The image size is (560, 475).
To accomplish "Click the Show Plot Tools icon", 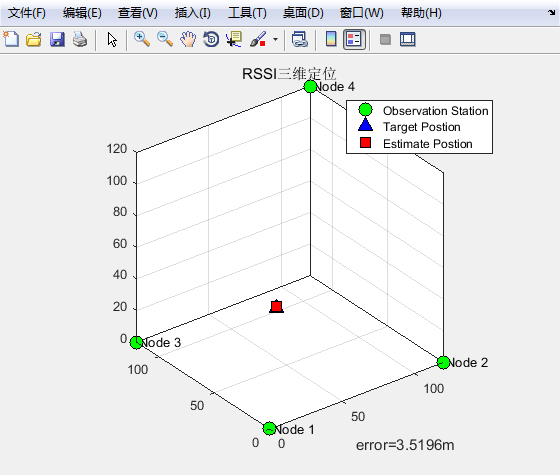I will pos(408,39).
